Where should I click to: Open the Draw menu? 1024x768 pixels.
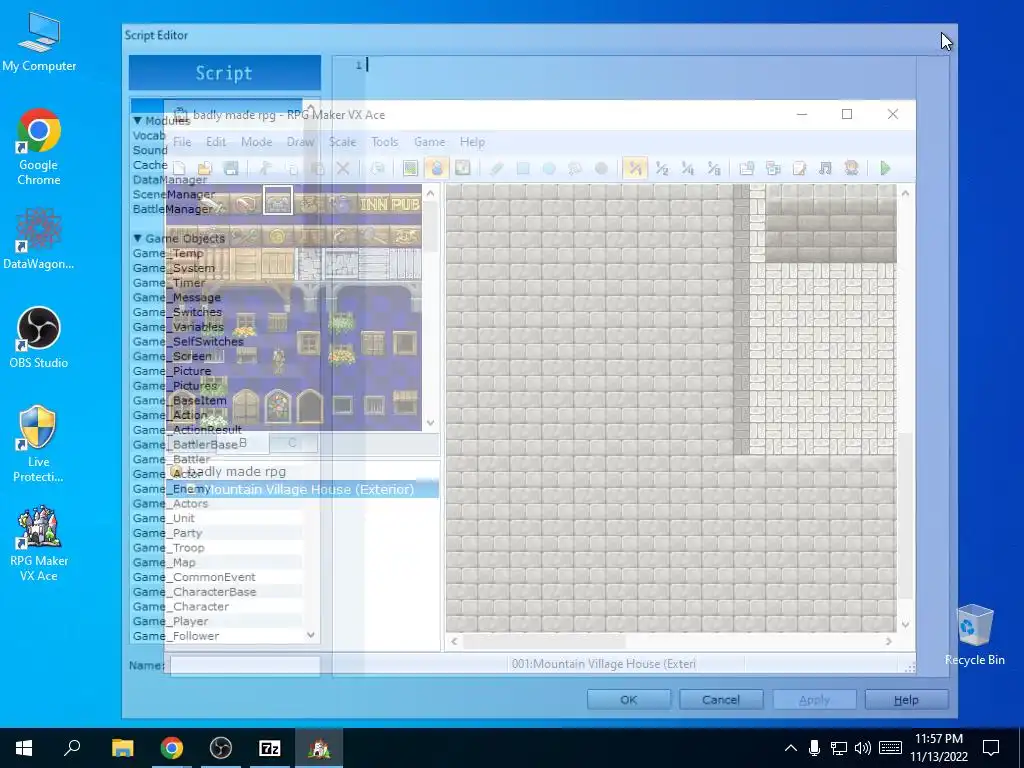(x=300, y=142)
